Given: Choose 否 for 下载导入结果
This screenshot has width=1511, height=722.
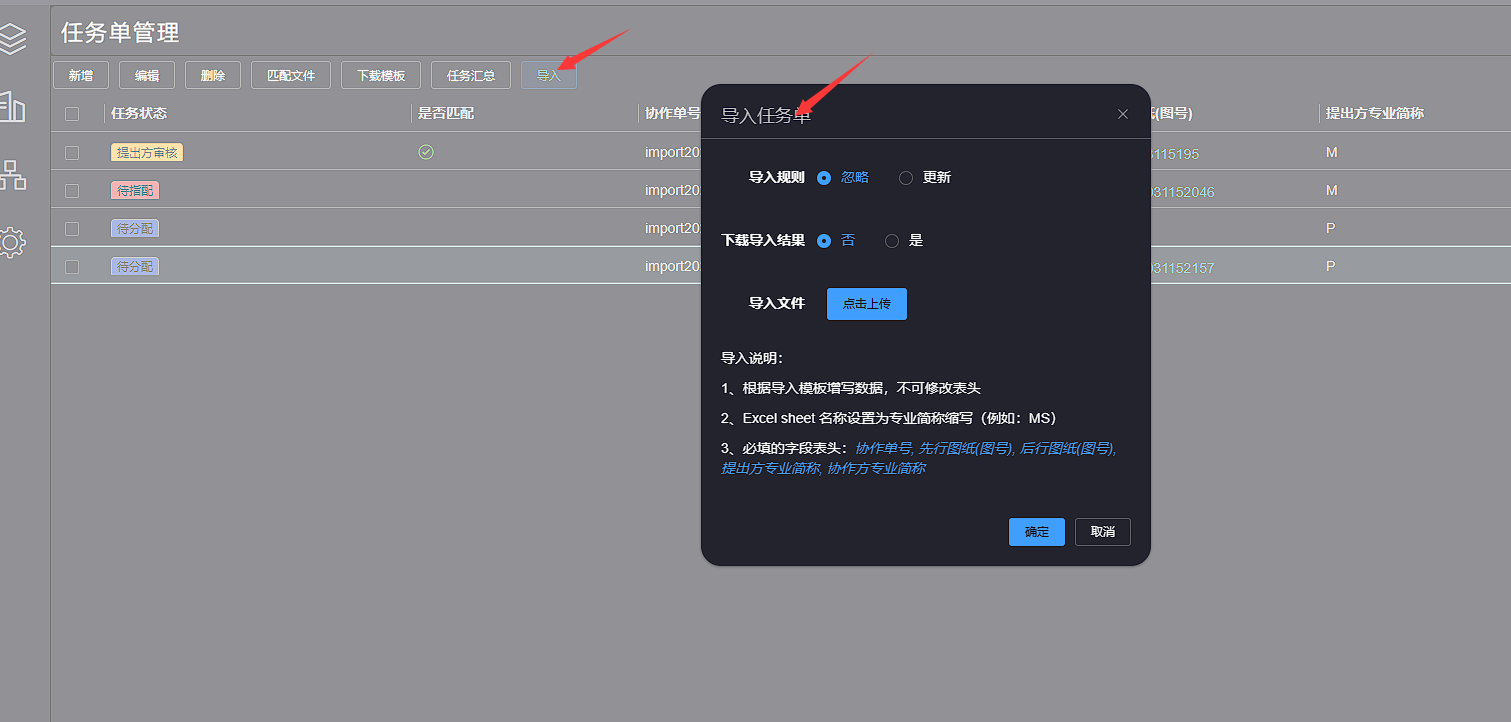Looking at the screenshot, I should [x=824, y=241].
